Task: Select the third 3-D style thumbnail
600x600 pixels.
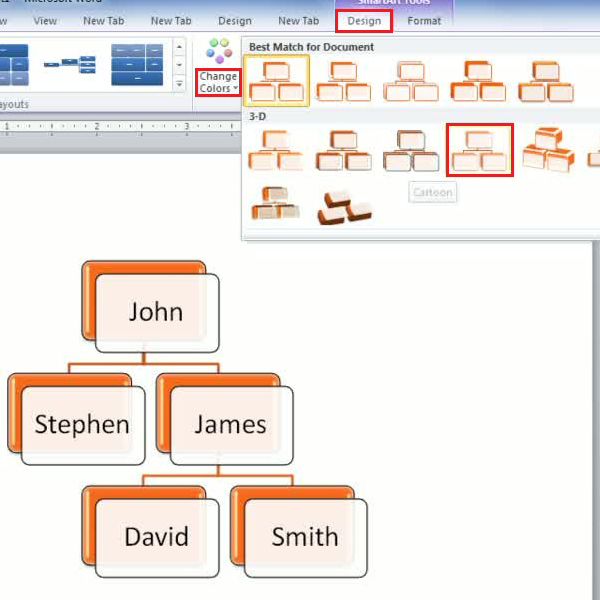Action: coord(411,150)
